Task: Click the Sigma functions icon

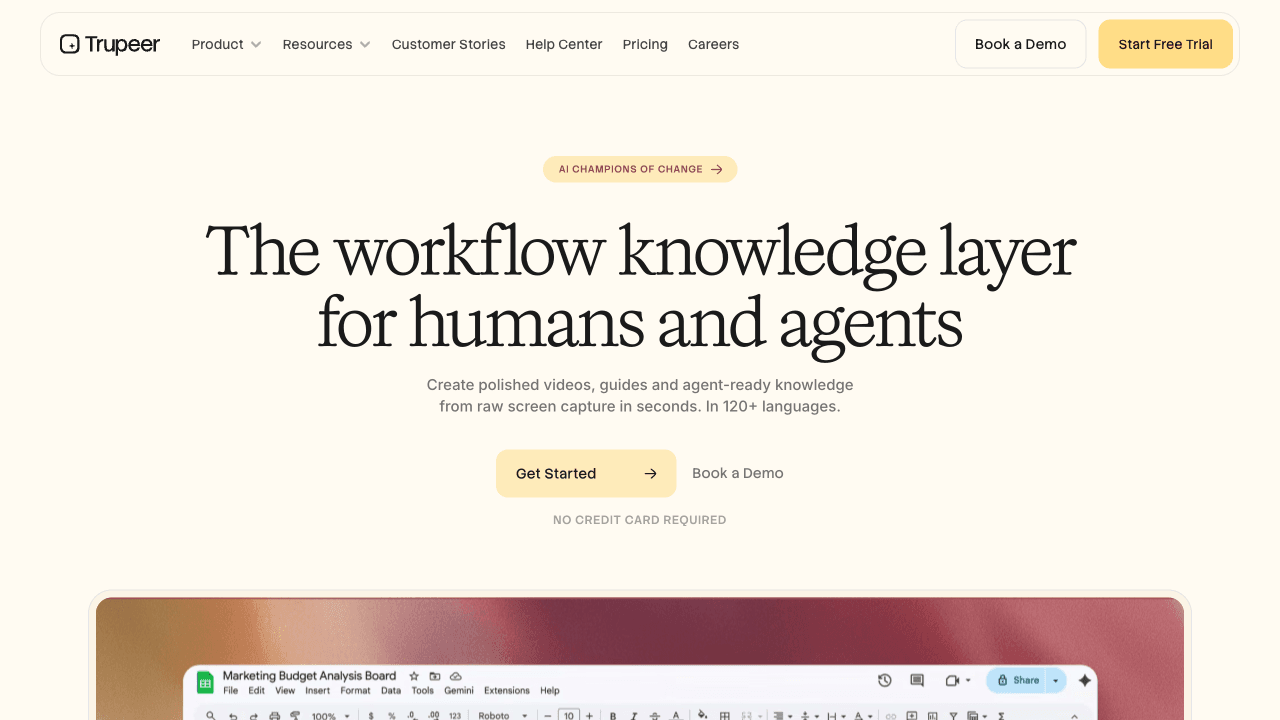Action: pos(1001,716)
